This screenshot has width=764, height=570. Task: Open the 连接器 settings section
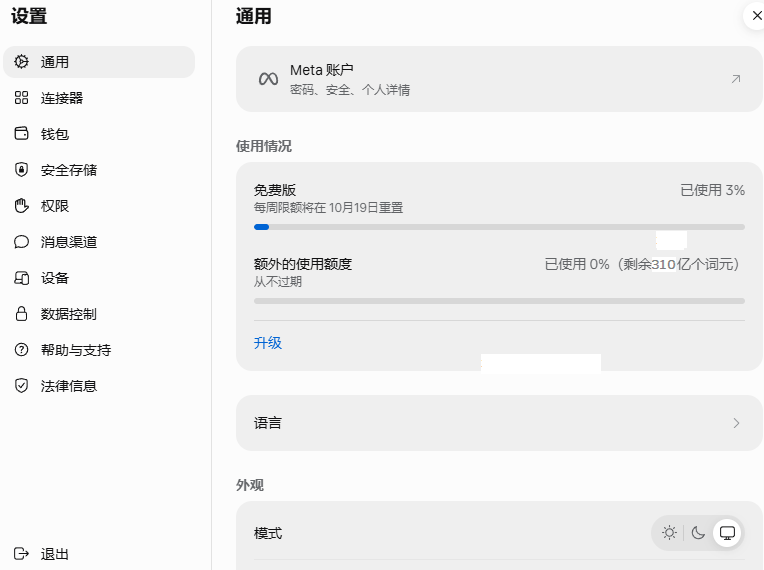coord(99,98)
